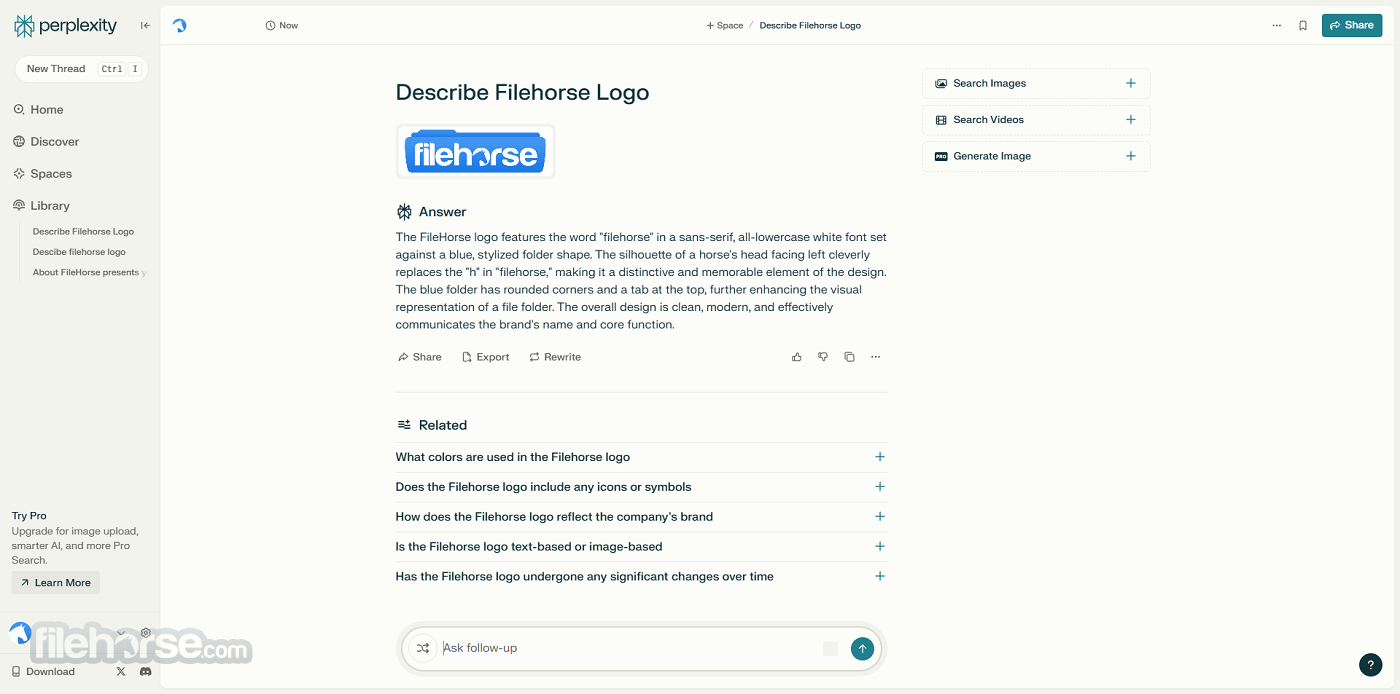Click 'Does the Filehorse logo include icons' question
Viewport: 1400px width, 694px height.
tap(544, 487)
